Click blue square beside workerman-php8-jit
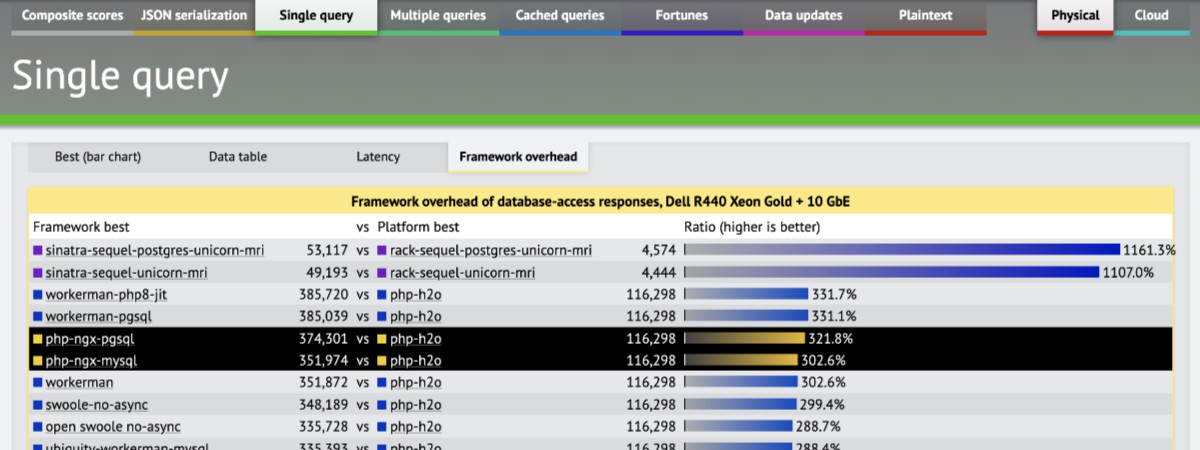Viewport: 1200px width, 450px height. 38,295
